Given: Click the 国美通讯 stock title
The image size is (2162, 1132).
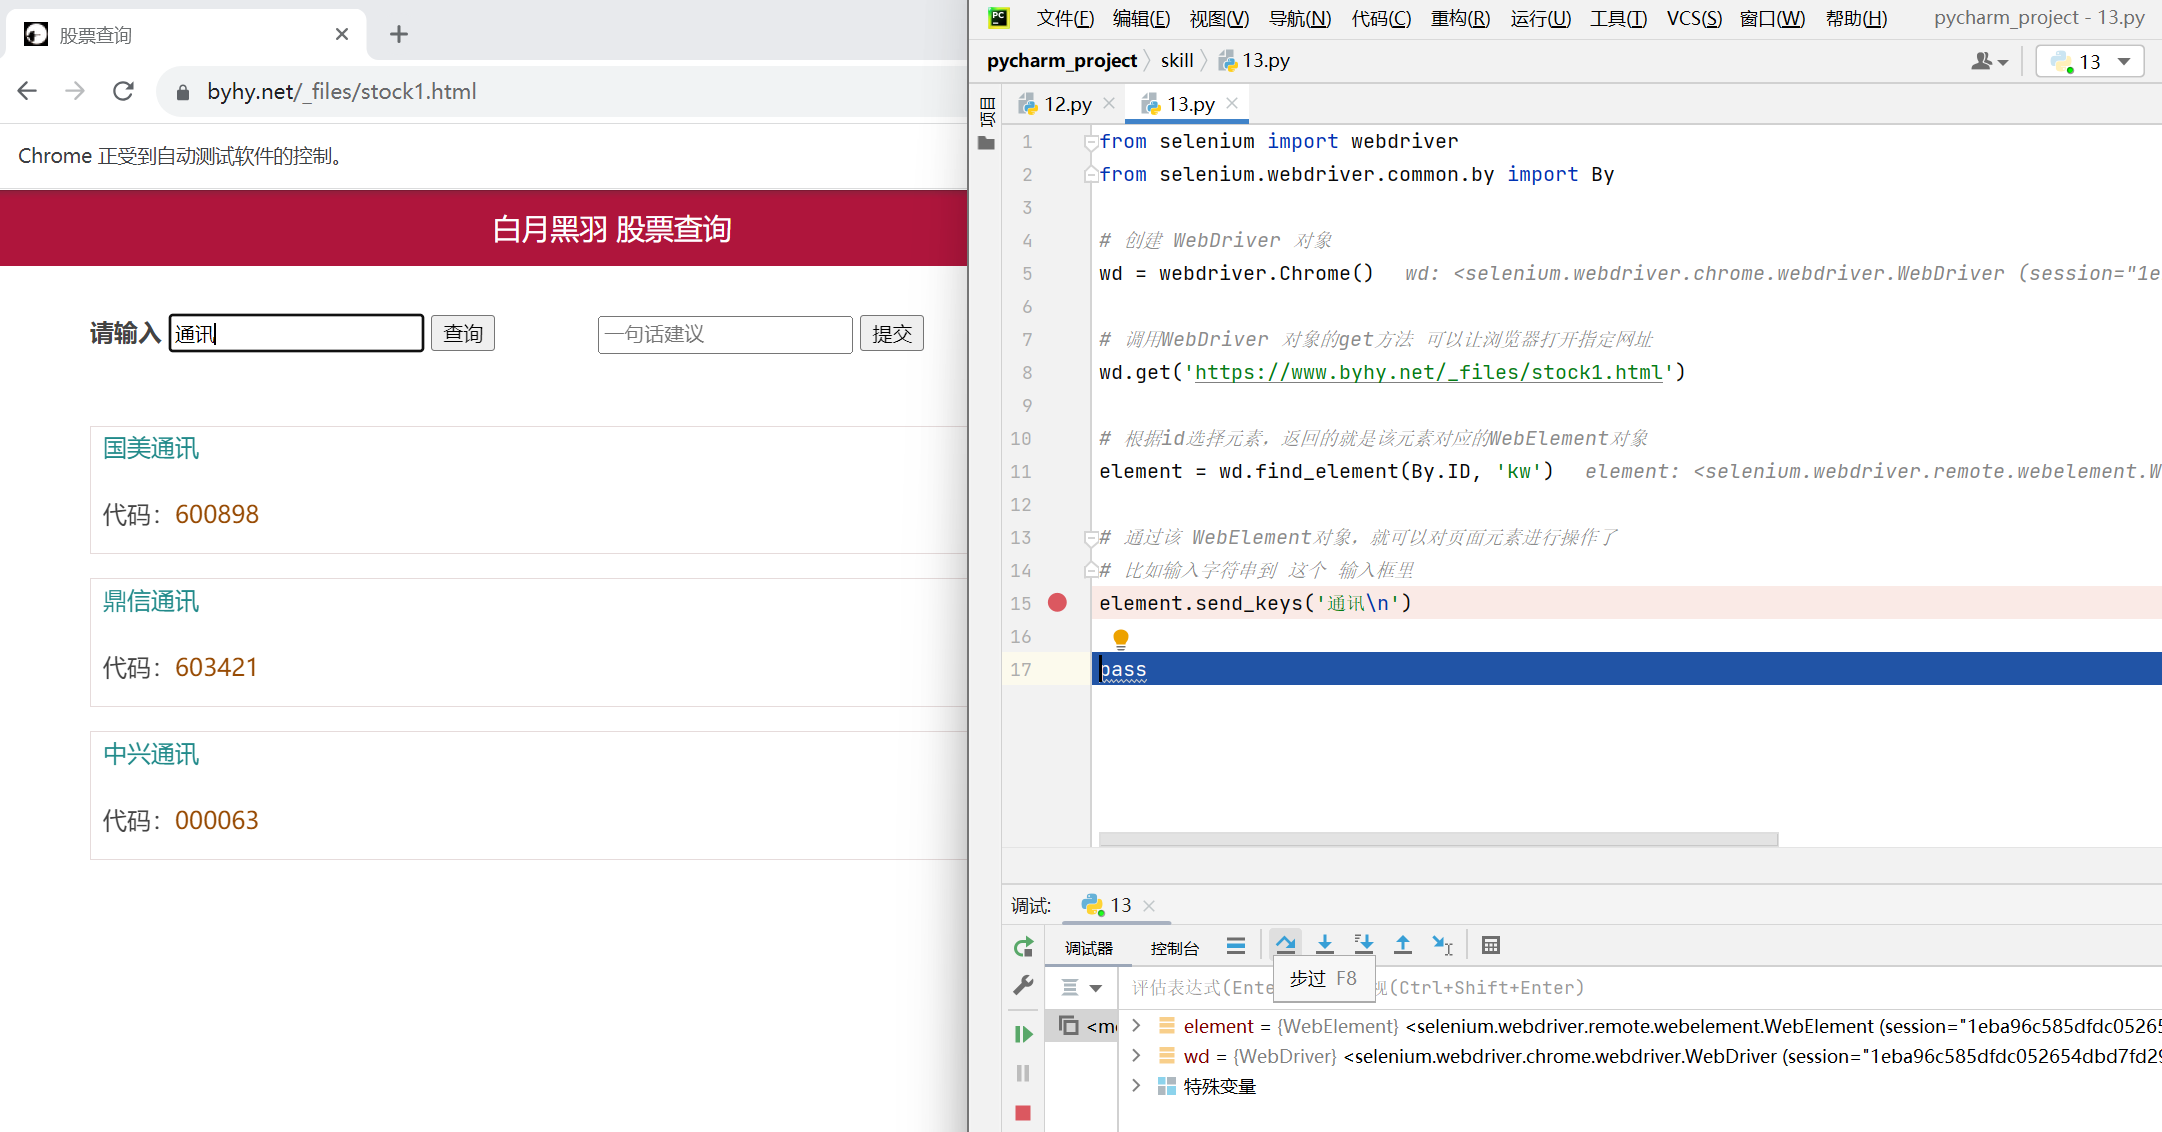Looking at the screenshot, I should 151,448.
